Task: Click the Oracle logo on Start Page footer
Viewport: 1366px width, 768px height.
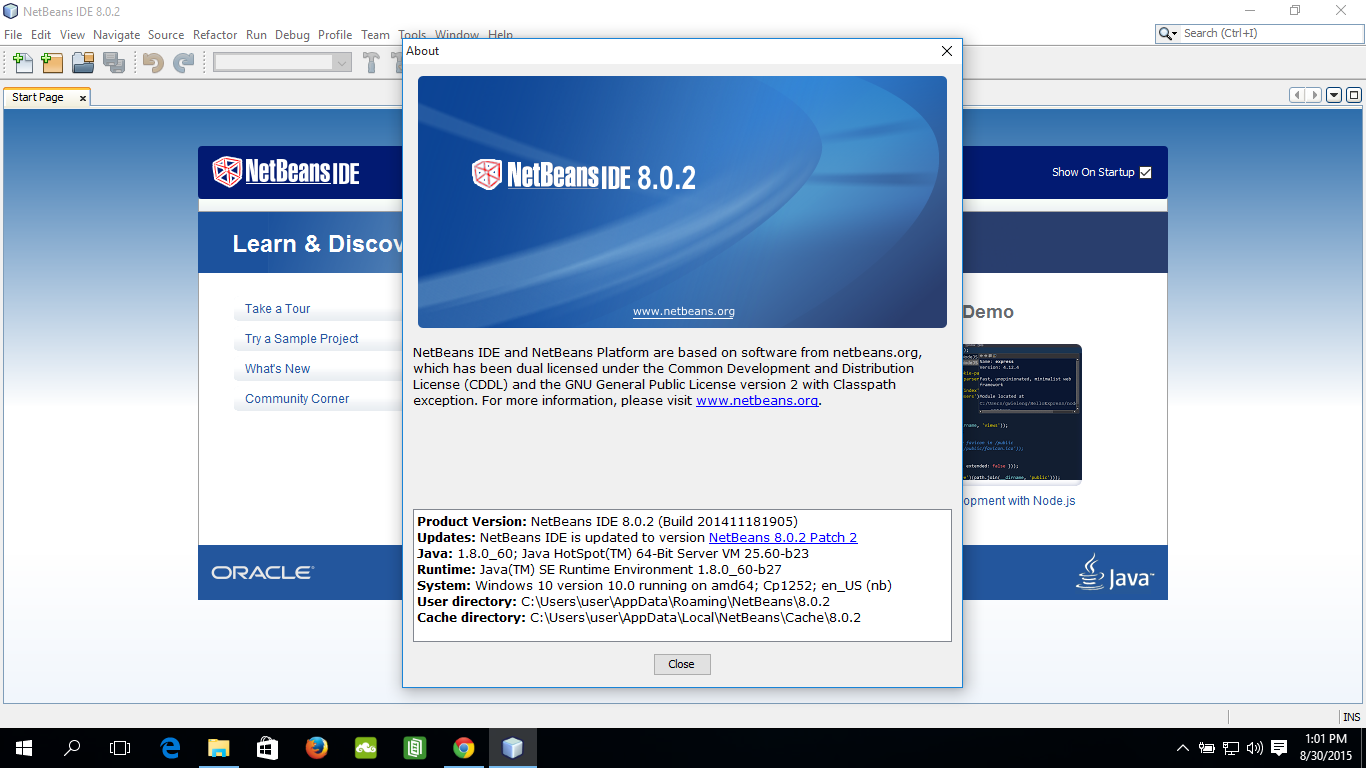Action: tap(262, 573)
